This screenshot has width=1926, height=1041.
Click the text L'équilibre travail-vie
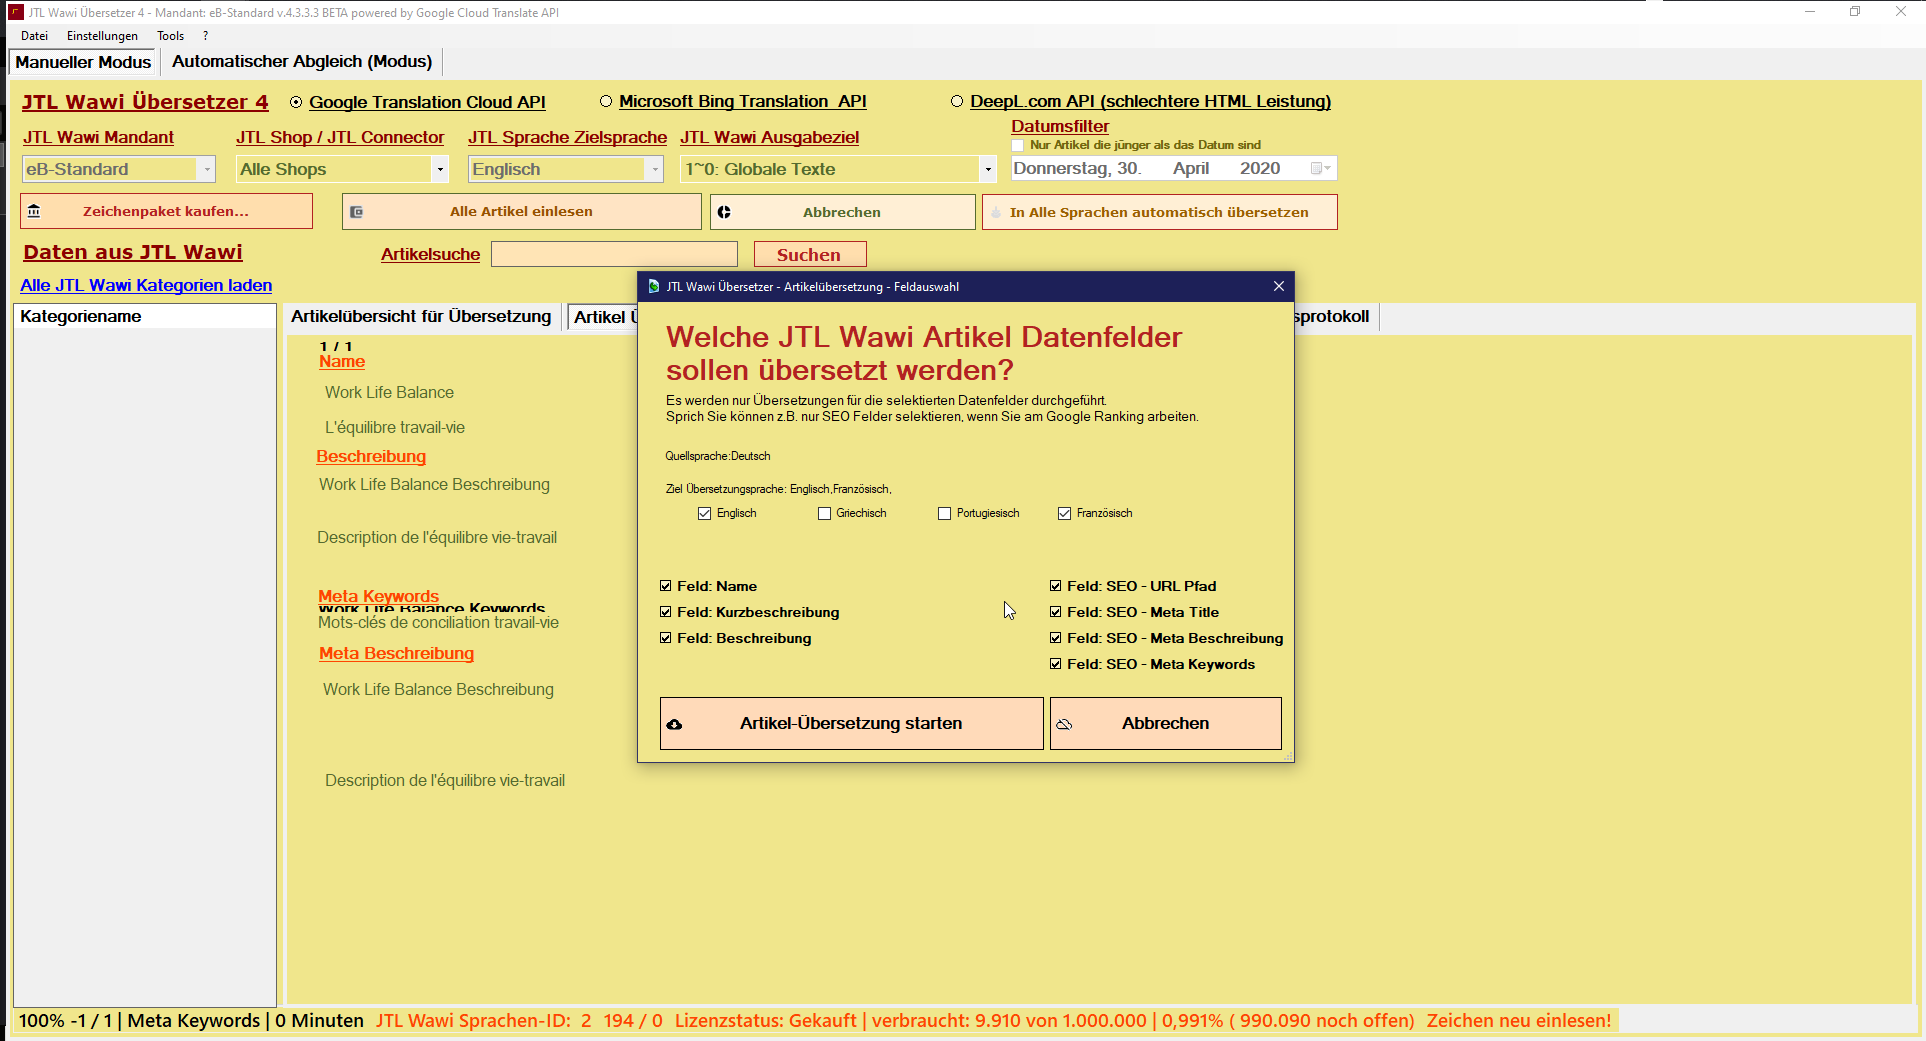pos(395,427)
